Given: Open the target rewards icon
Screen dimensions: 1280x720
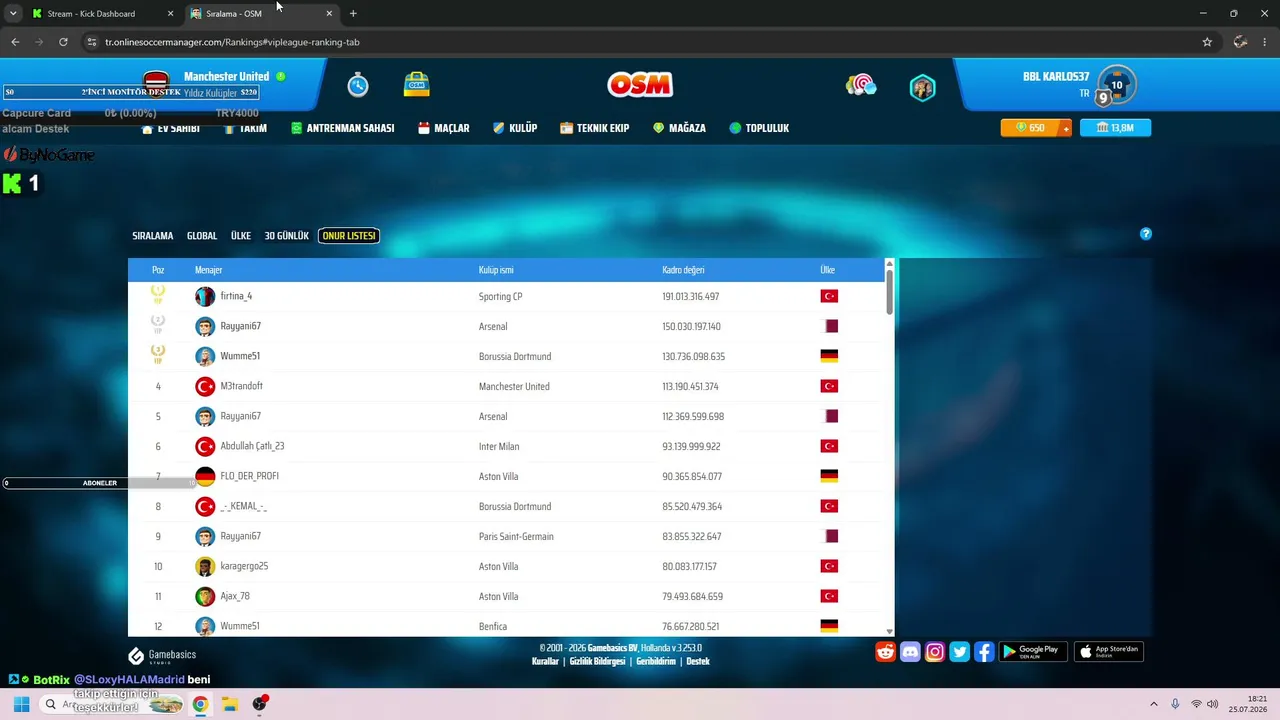Looking at the screenshot, I should pos(861,86).
